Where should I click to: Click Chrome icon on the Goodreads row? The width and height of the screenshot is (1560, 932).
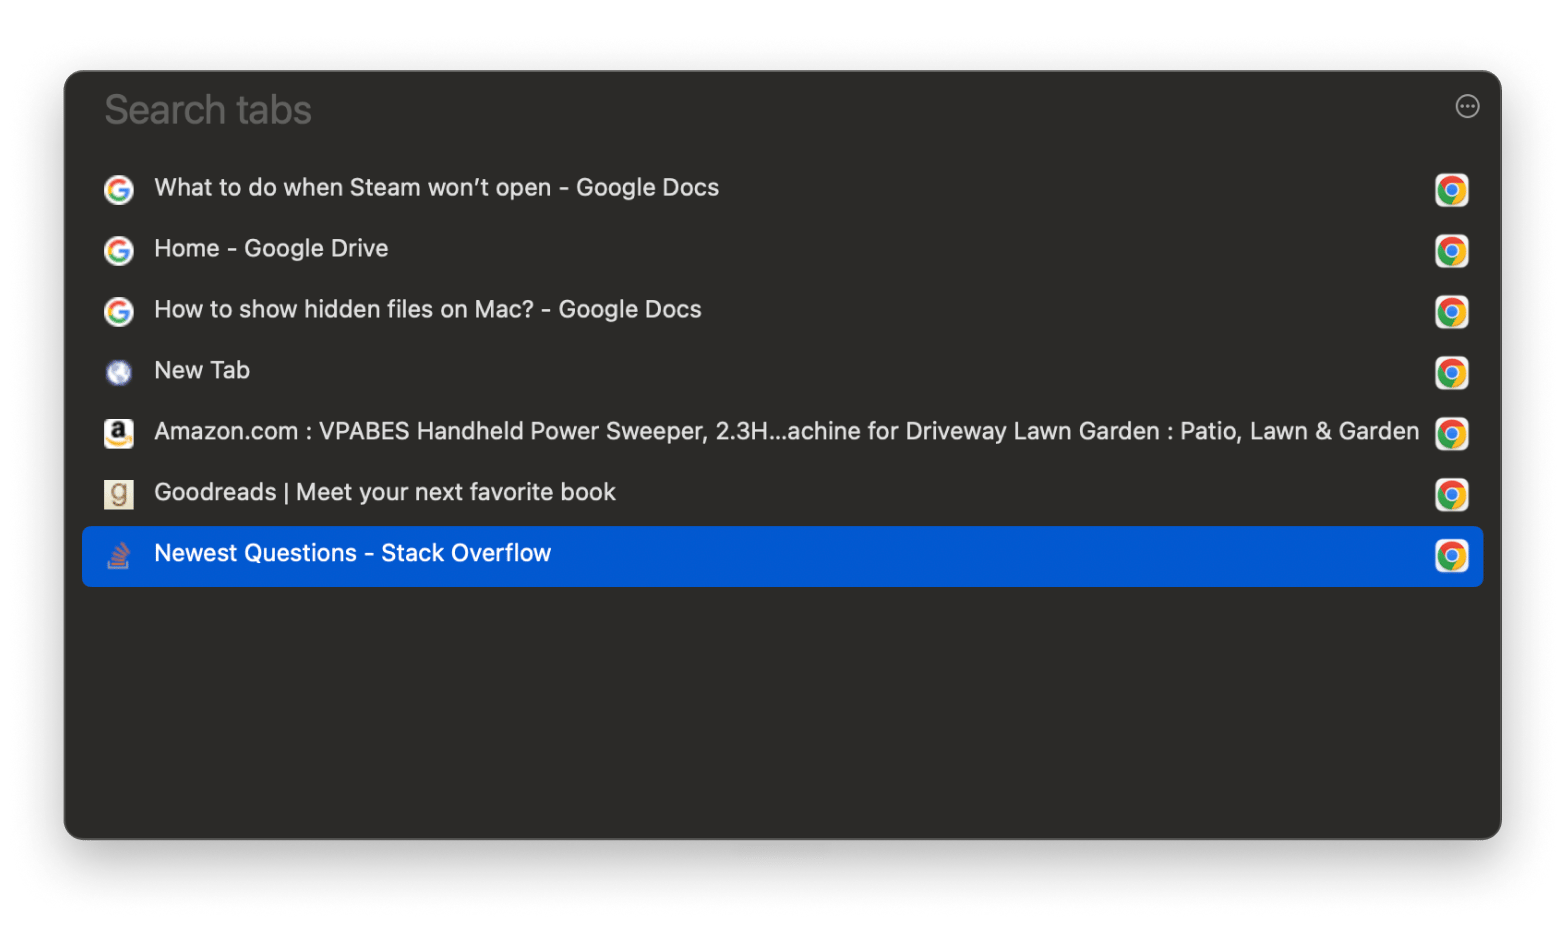(1451, 495)
